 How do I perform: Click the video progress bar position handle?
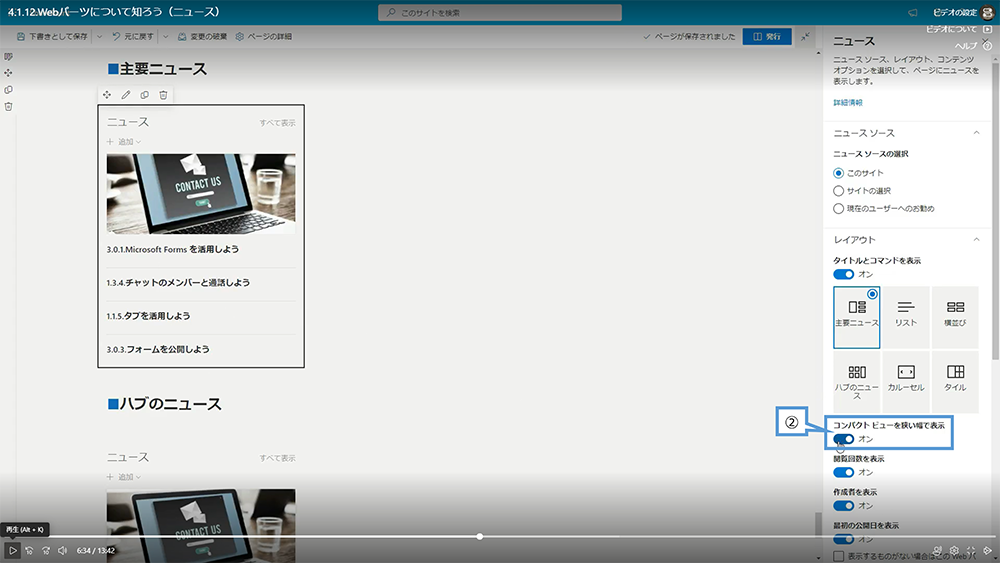(x=480, y=536)
